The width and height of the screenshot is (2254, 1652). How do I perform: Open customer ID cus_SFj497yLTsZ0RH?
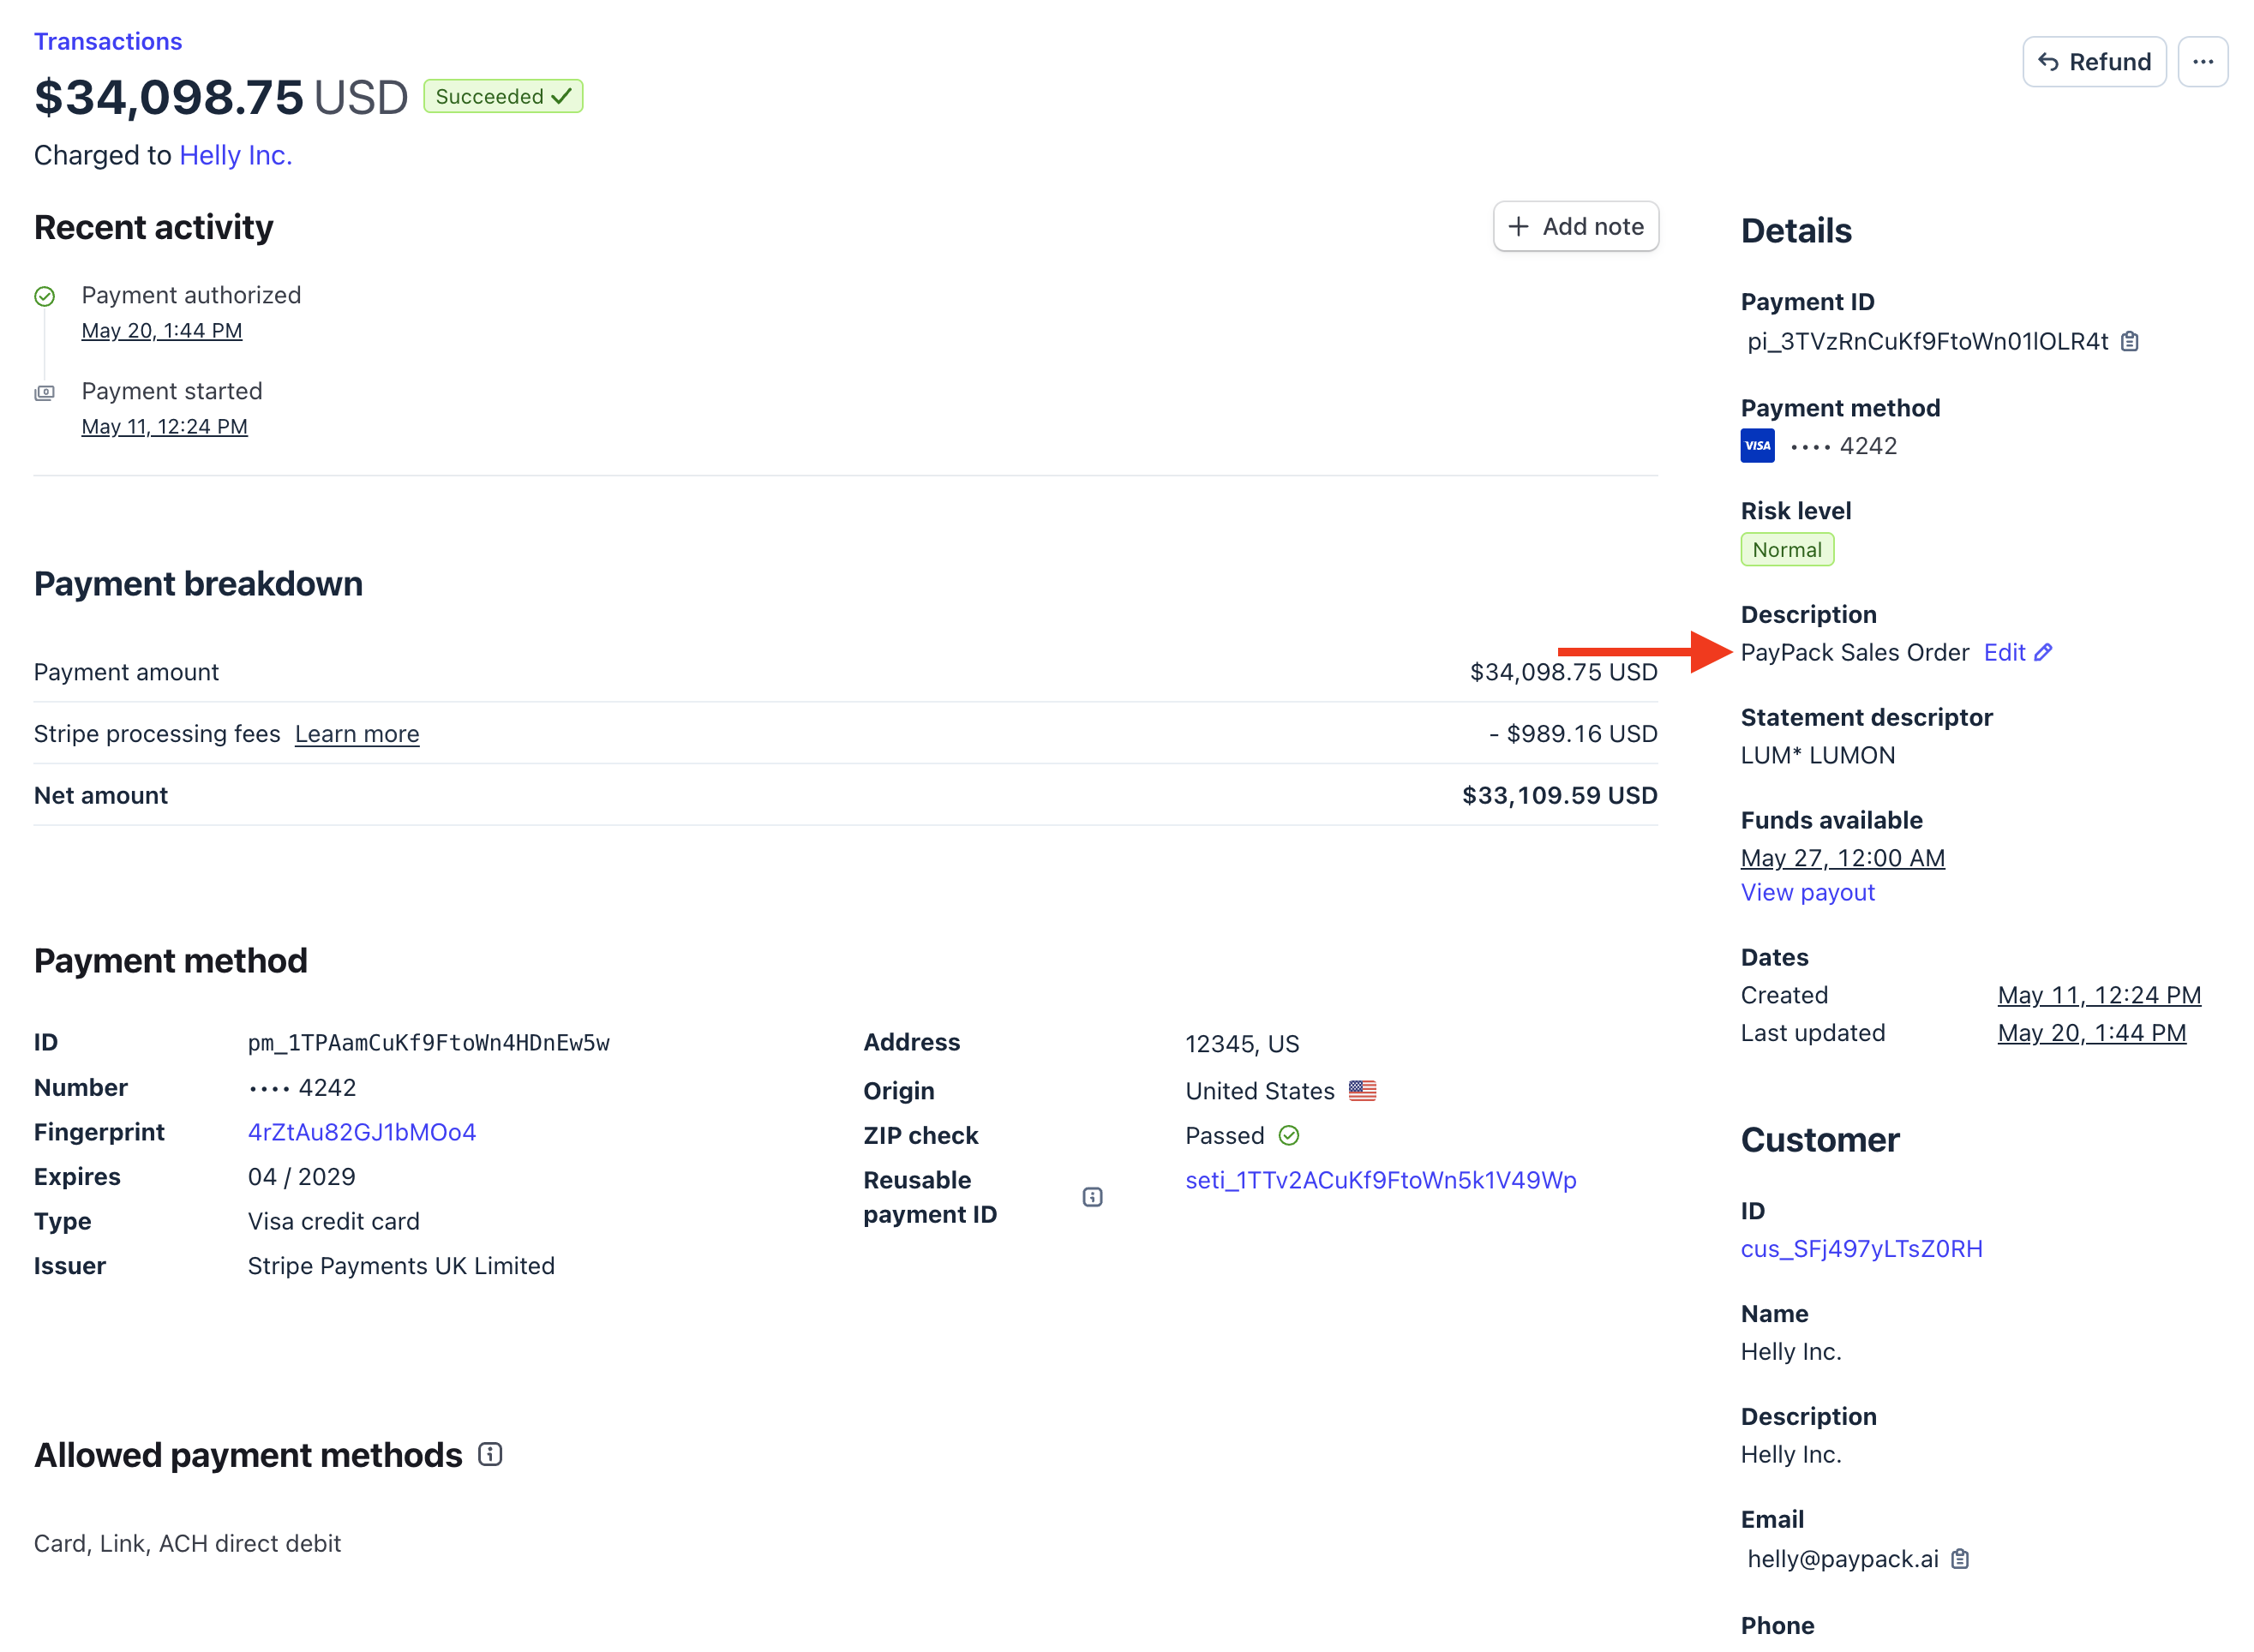1861,1249
